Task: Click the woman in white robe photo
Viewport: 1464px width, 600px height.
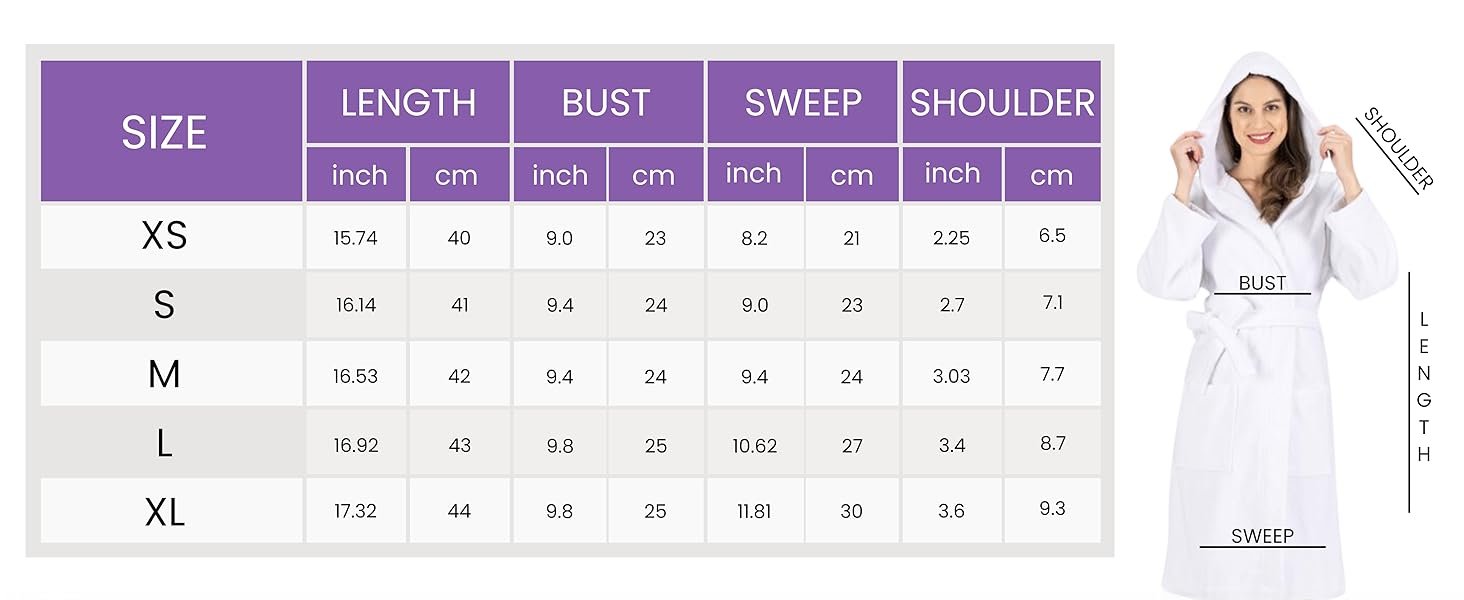Action: tap(1266, 325)
